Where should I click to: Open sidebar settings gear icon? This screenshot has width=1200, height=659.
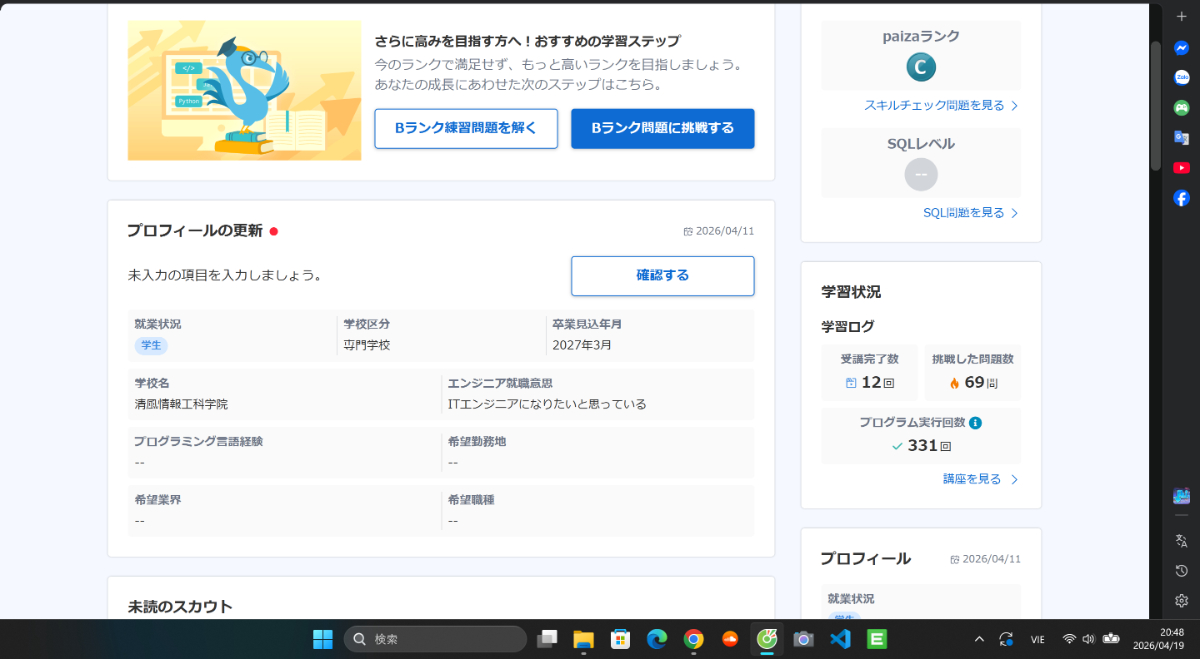[1181, 601]
